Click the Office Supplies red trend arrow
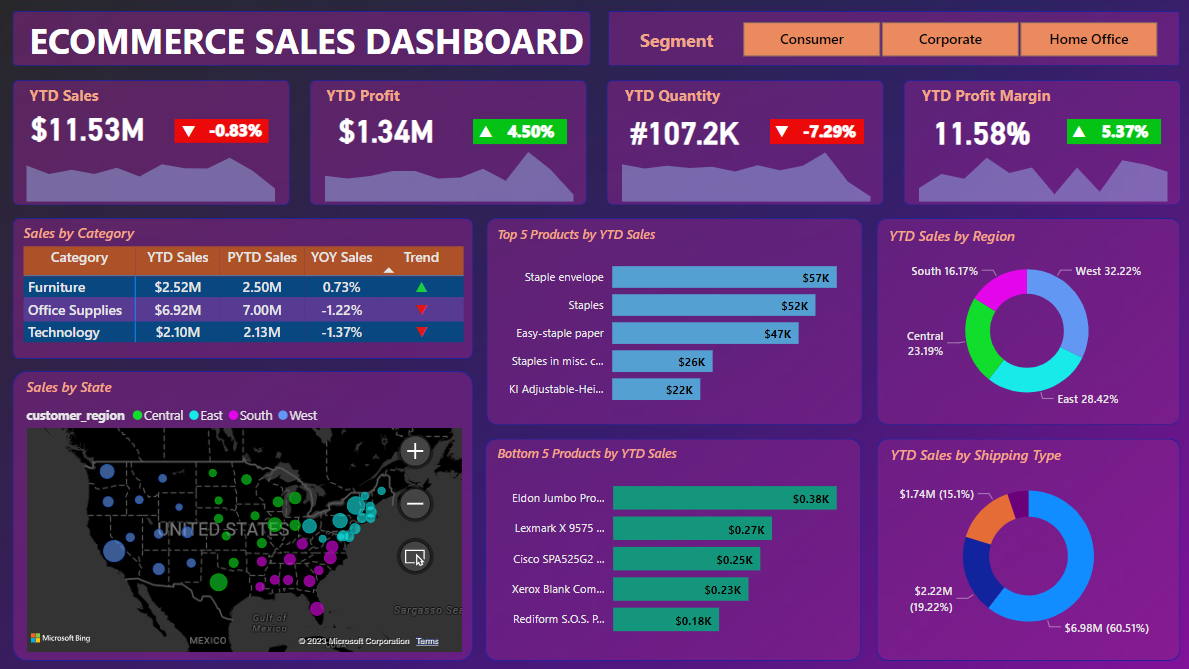1189x669 pixels. [x=421, y=310]
